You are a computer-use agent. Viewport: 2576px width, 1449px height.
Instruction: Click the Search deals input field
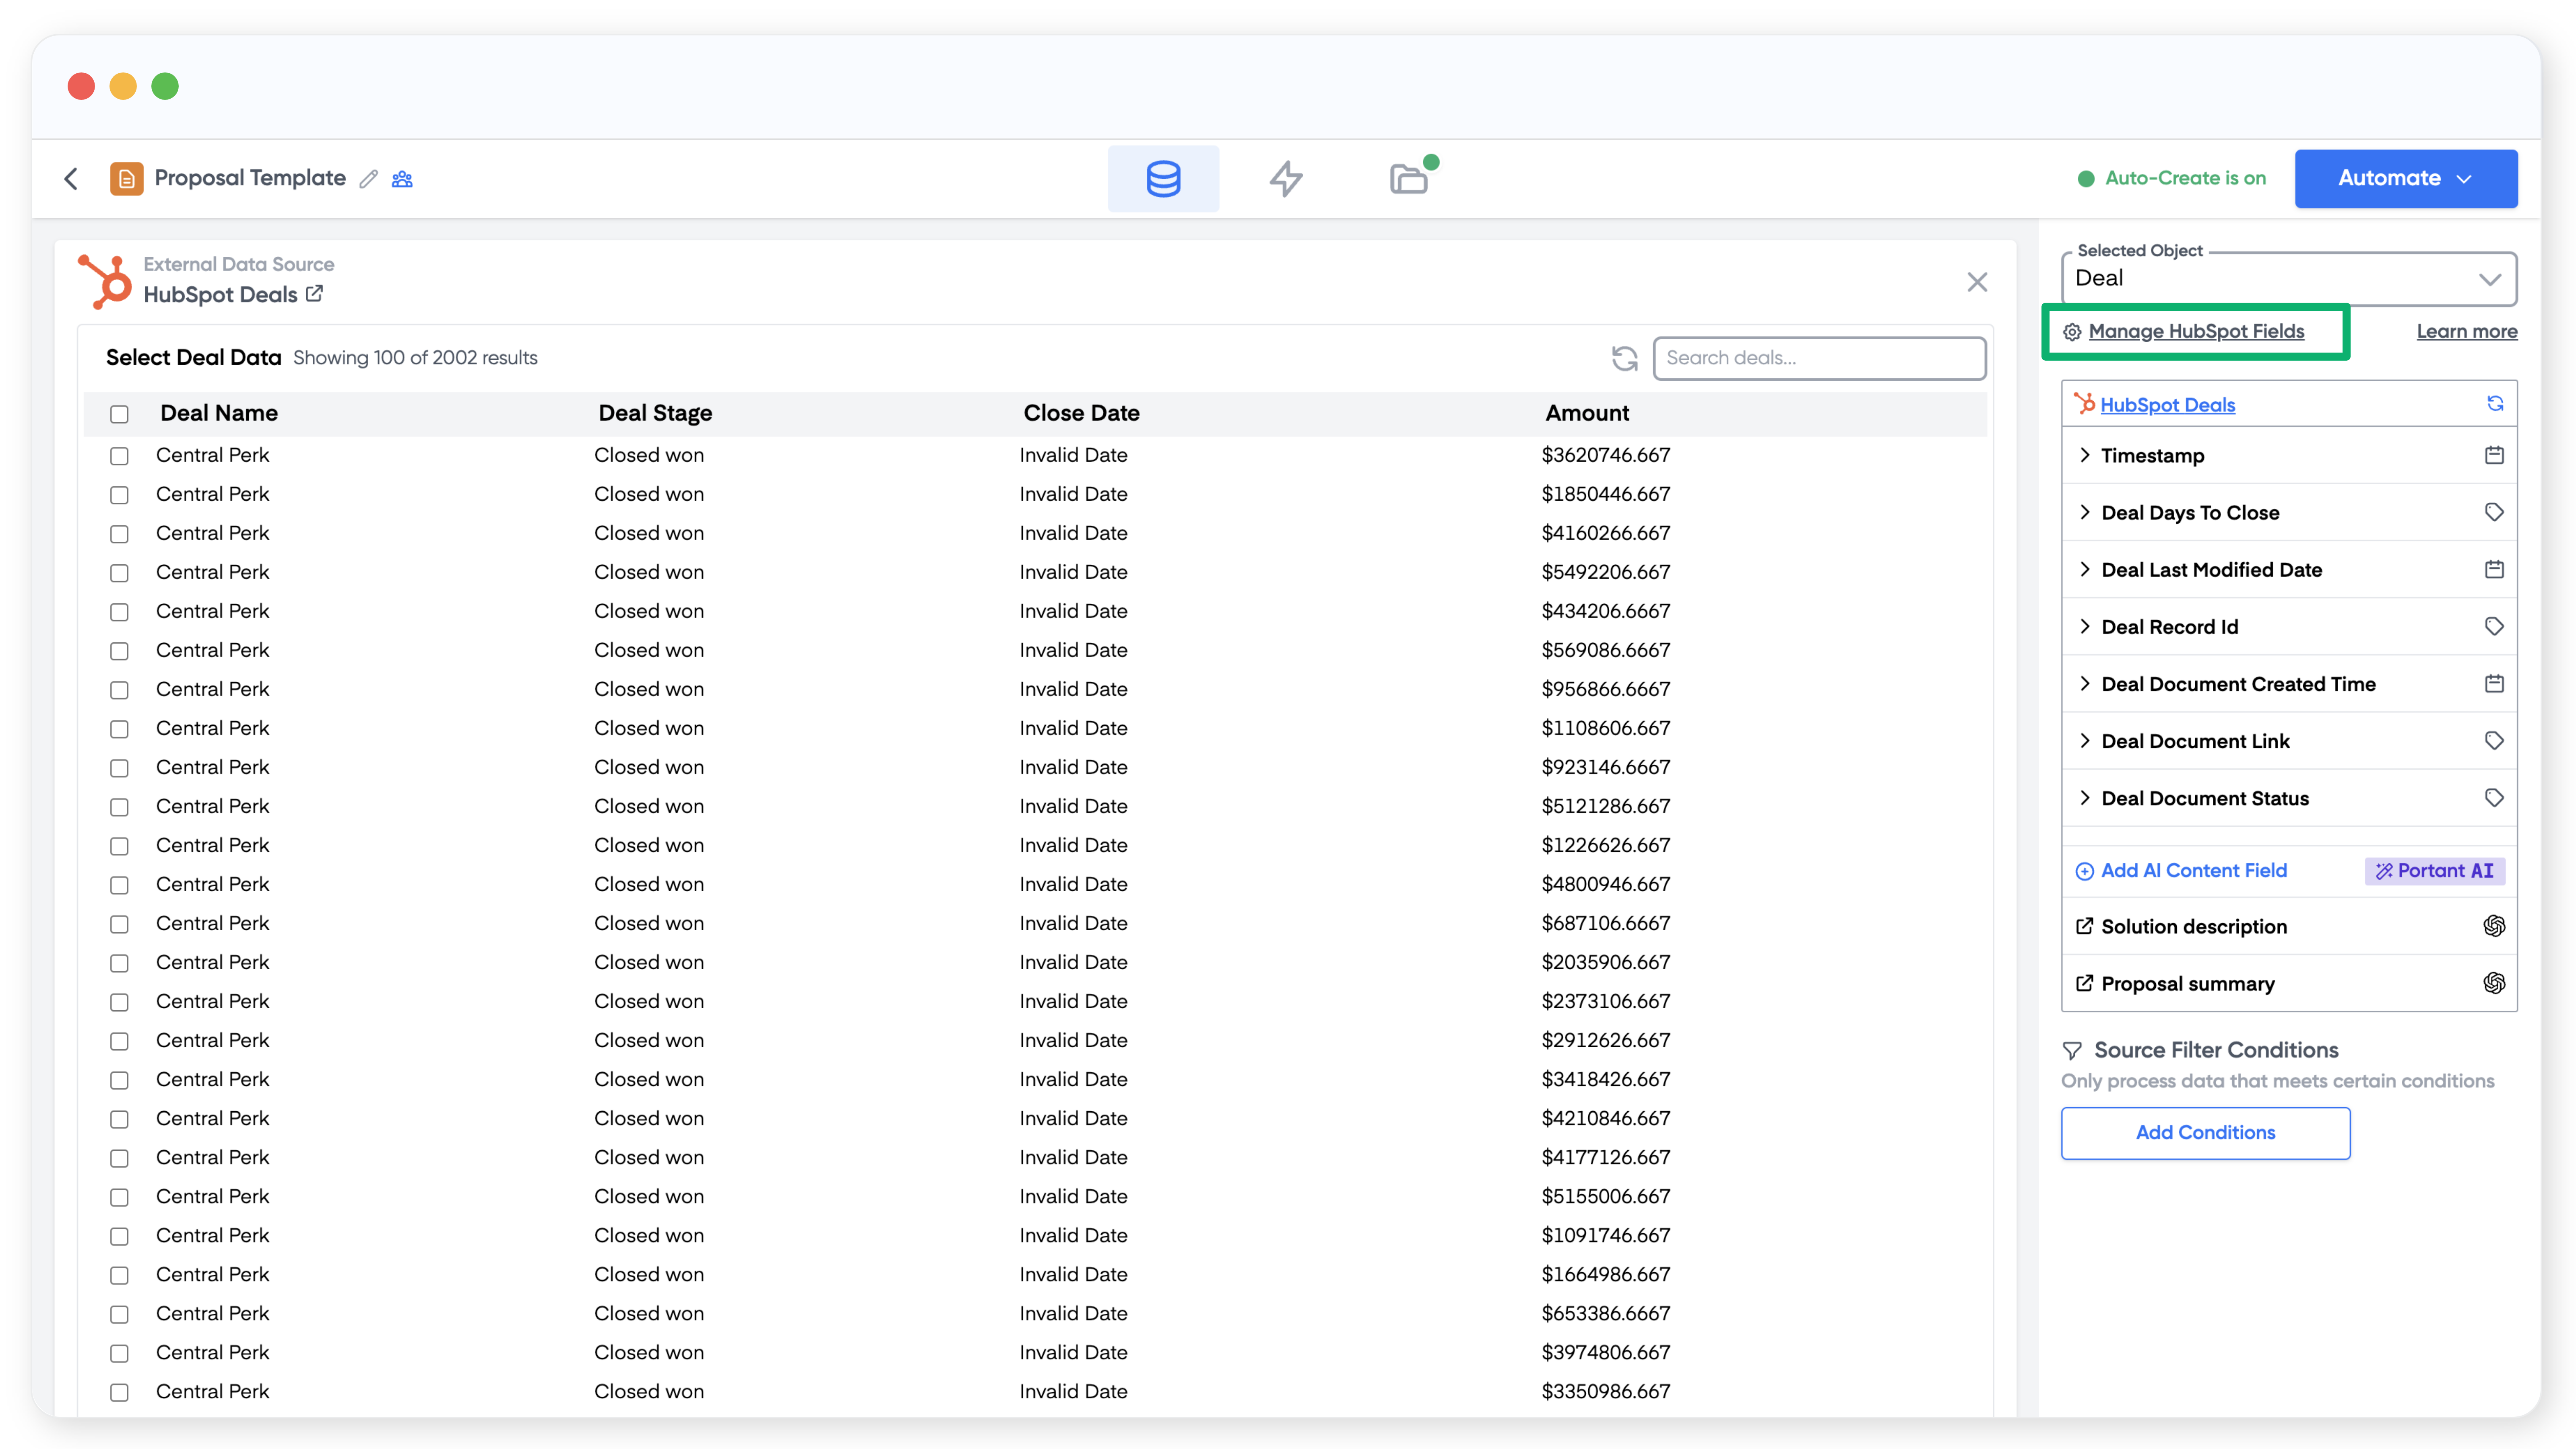point(1818,358)
